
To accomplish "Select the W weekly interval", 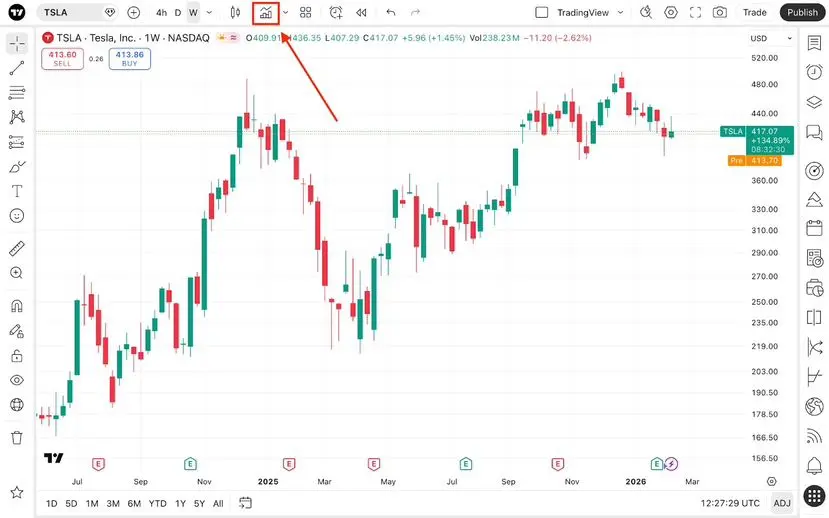I will click(x=193, y=12).
